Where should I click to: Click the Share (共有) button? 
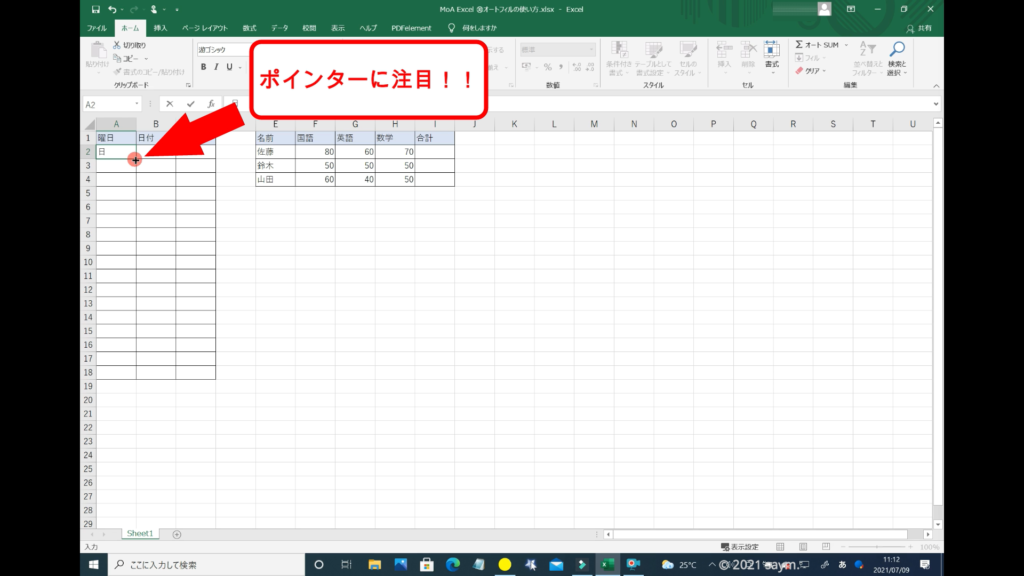pyautogui.click(x=916, y=28)
